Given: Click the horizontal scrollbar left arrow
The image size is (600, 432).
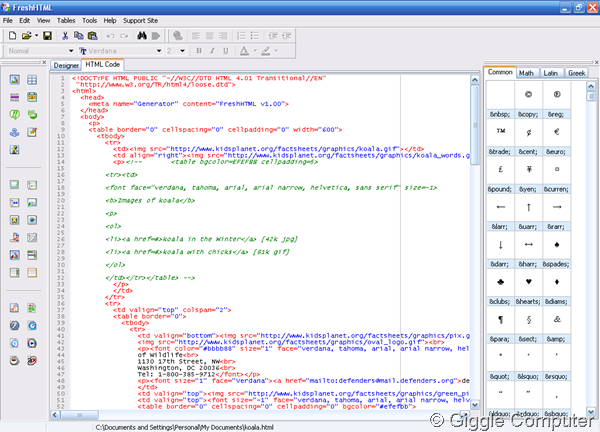Looking at the screenshot, I should click(x=55, y=415).
